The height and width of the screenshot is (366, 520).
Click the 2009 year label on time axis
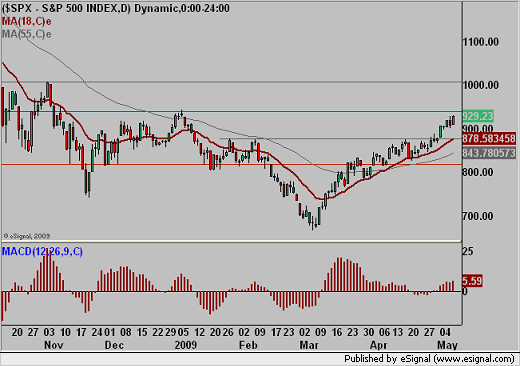(x=186, y=345)
